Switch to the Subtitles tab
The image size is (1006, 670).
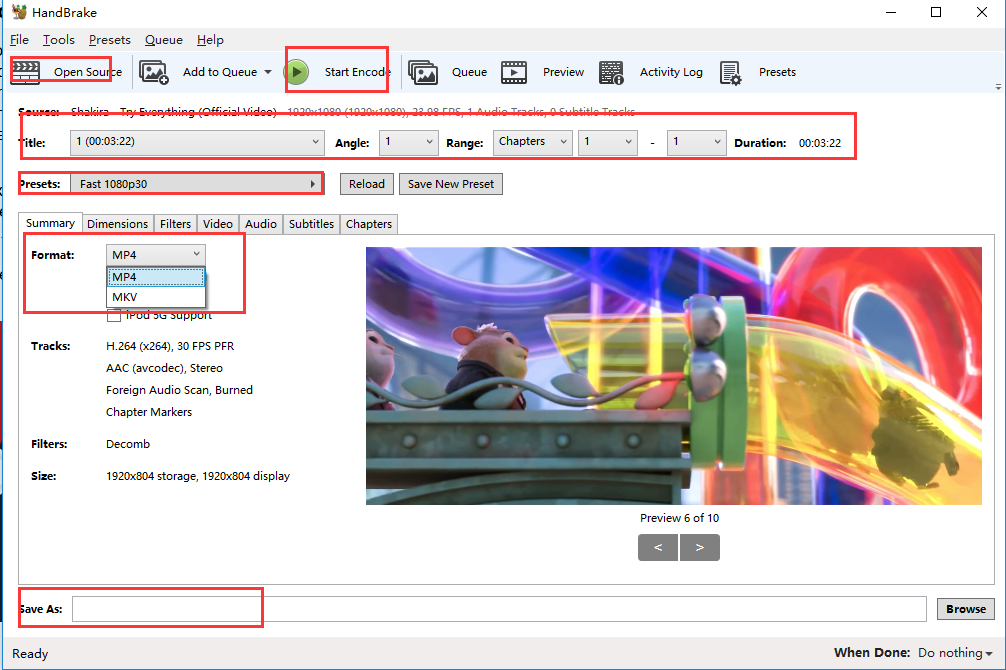click(x=310, y=223)
